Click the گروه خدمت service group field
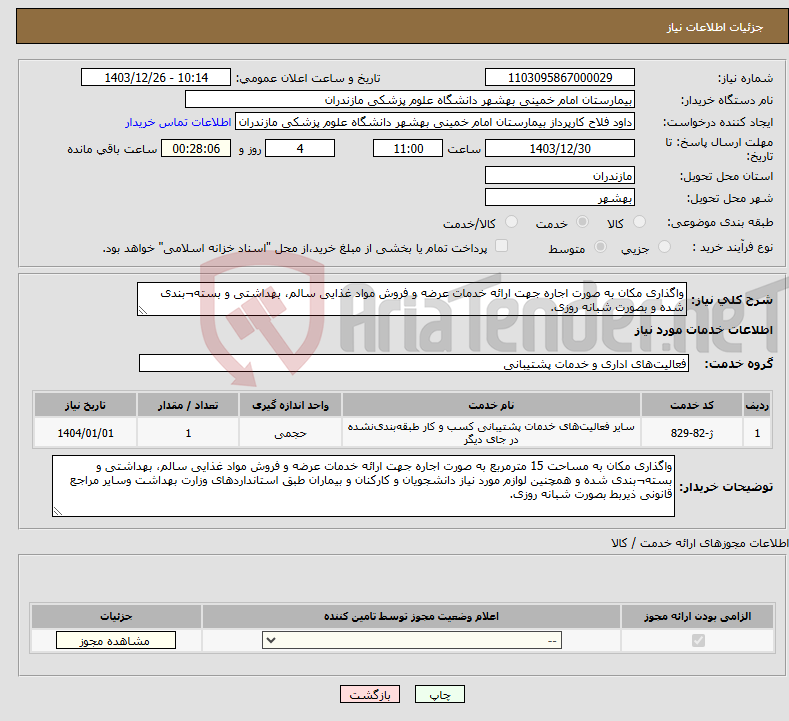 (x=414, y=363)
